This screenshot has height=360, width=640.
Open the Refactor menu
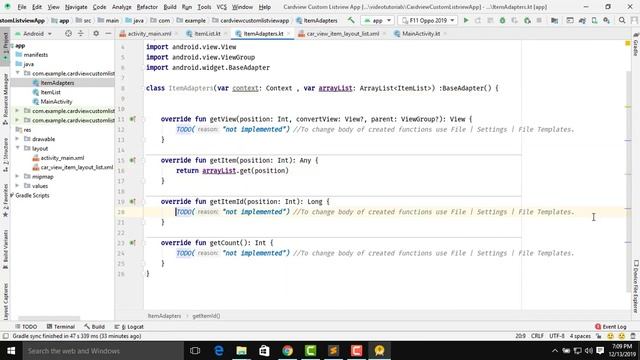[147, 7]
